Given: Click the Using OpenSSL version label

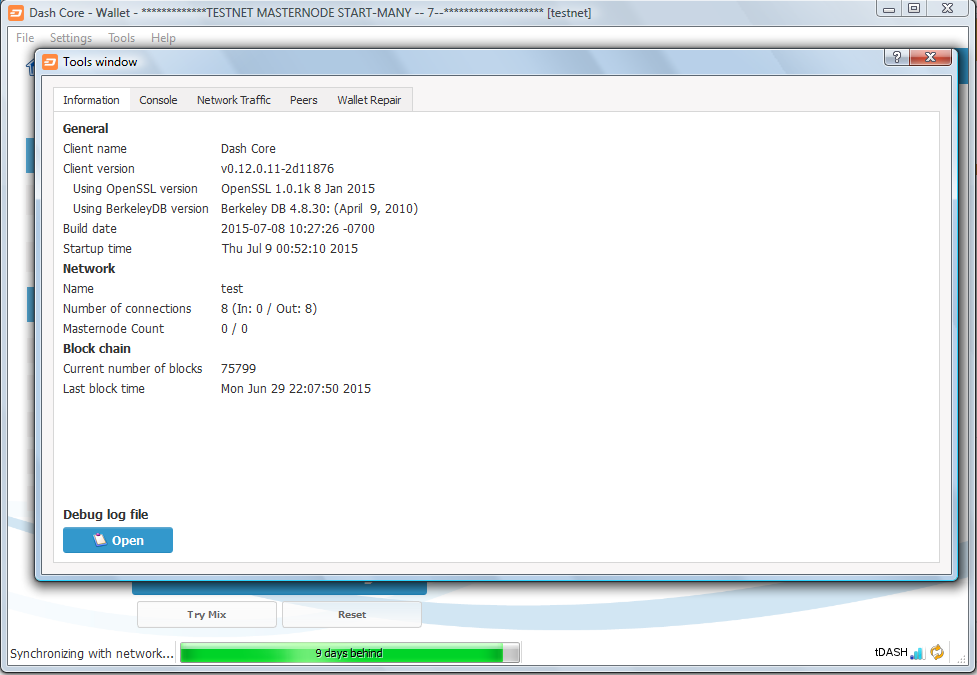Looking at the screenshot, I should click(135, 188).
